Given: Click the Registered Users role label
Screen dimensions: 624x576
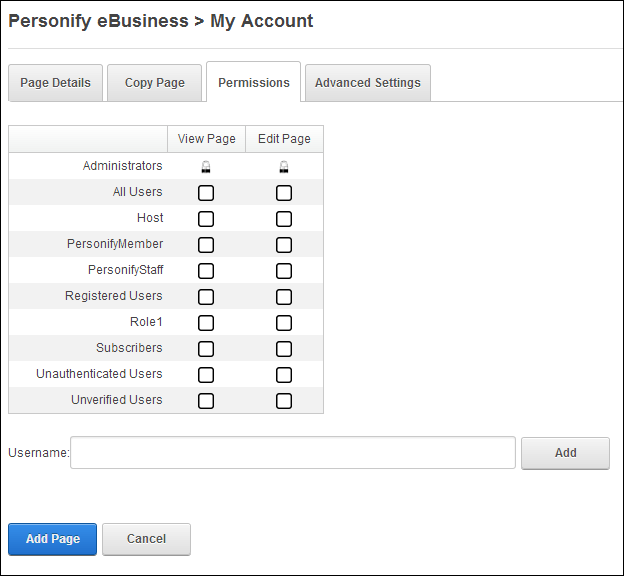Looking at the screenshot, I should pyautogui.click(x=113, y=296).
